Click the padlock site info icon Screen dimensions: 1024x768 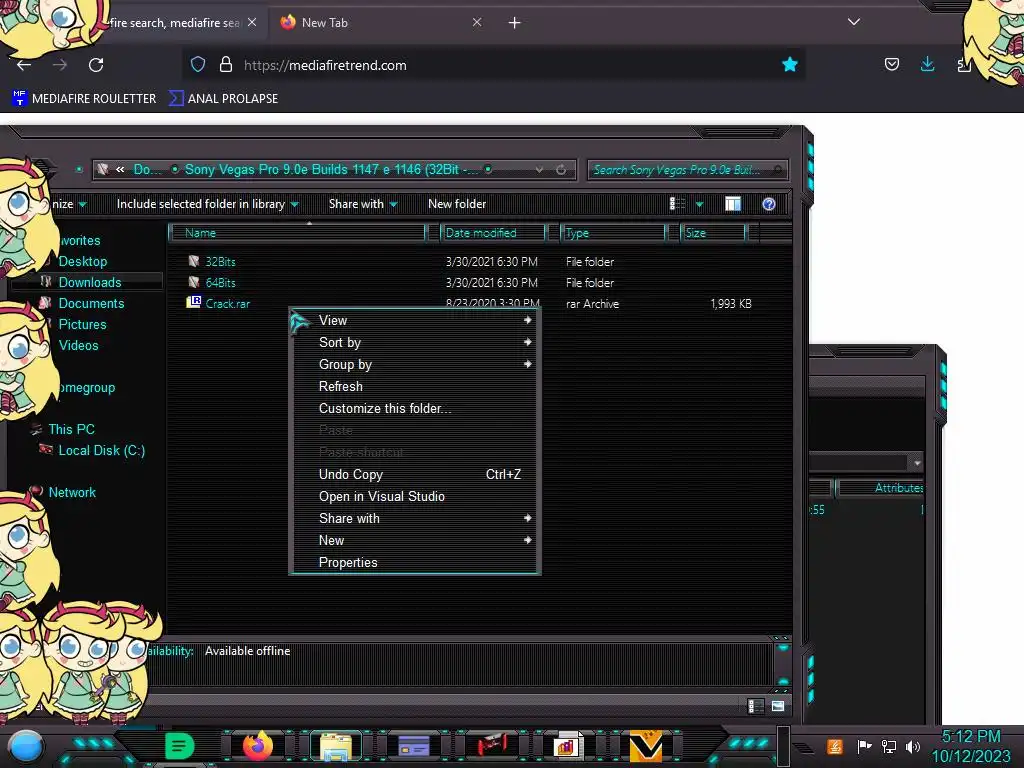(226, 64)
